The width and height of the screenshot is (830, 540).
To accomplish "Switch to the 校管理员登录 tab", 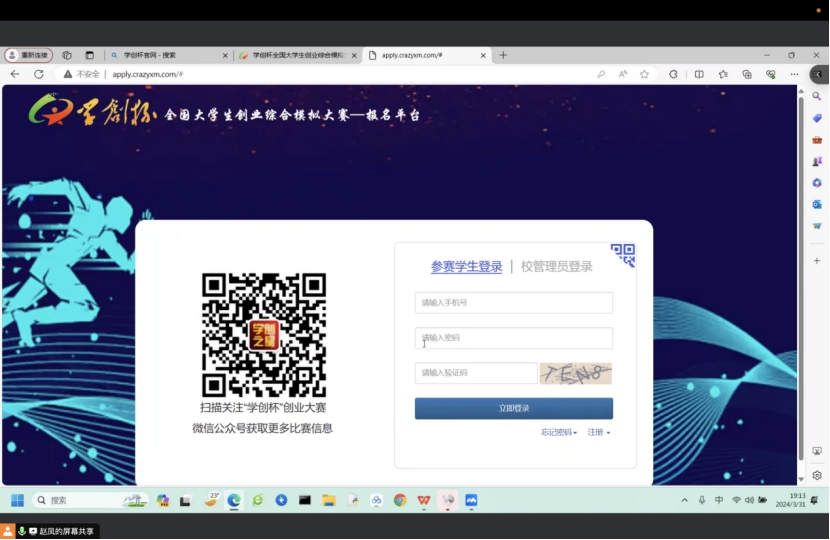I will pyautogui.click(x=556, y=266).
